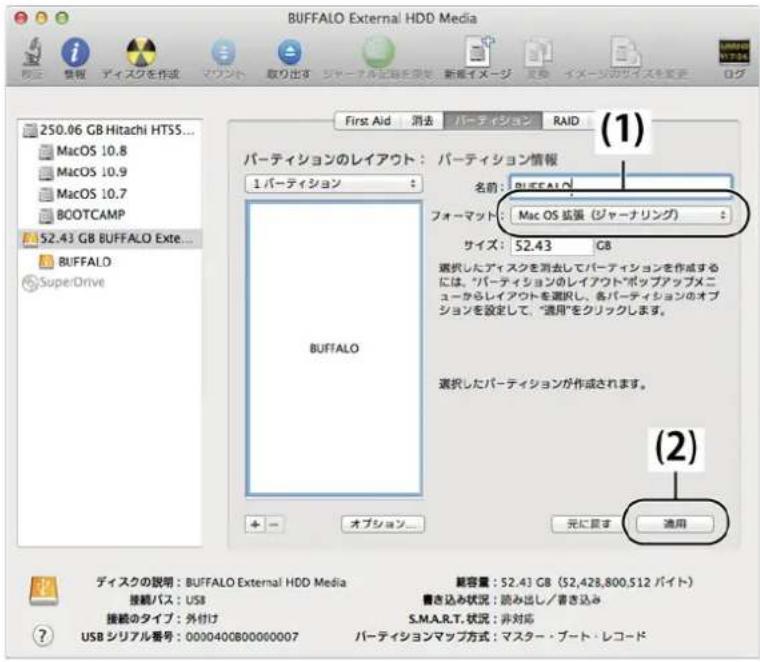The width and height of the screenshot is (760, 662).
Task: Open help with question mark button
Action: 43,635
